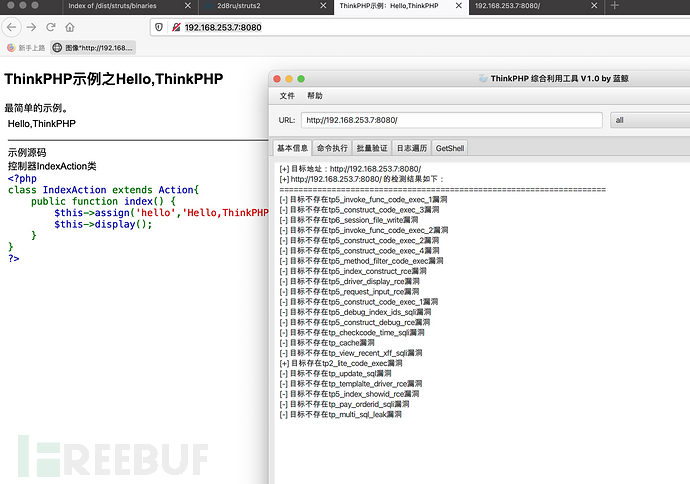Click the tp6_session_file_write result line
This screenshot has height=484, width=690.
[349, 220]
